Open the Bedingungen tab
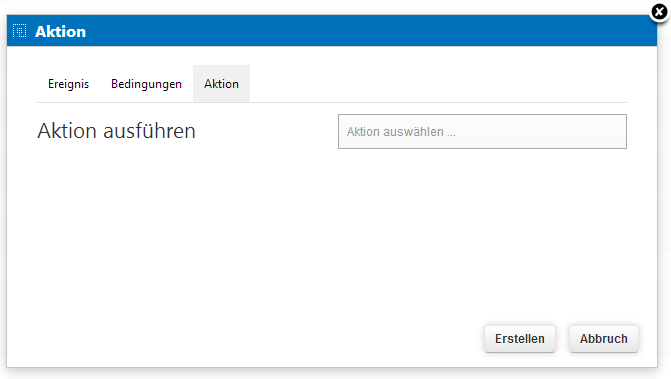 pos(146,84)
